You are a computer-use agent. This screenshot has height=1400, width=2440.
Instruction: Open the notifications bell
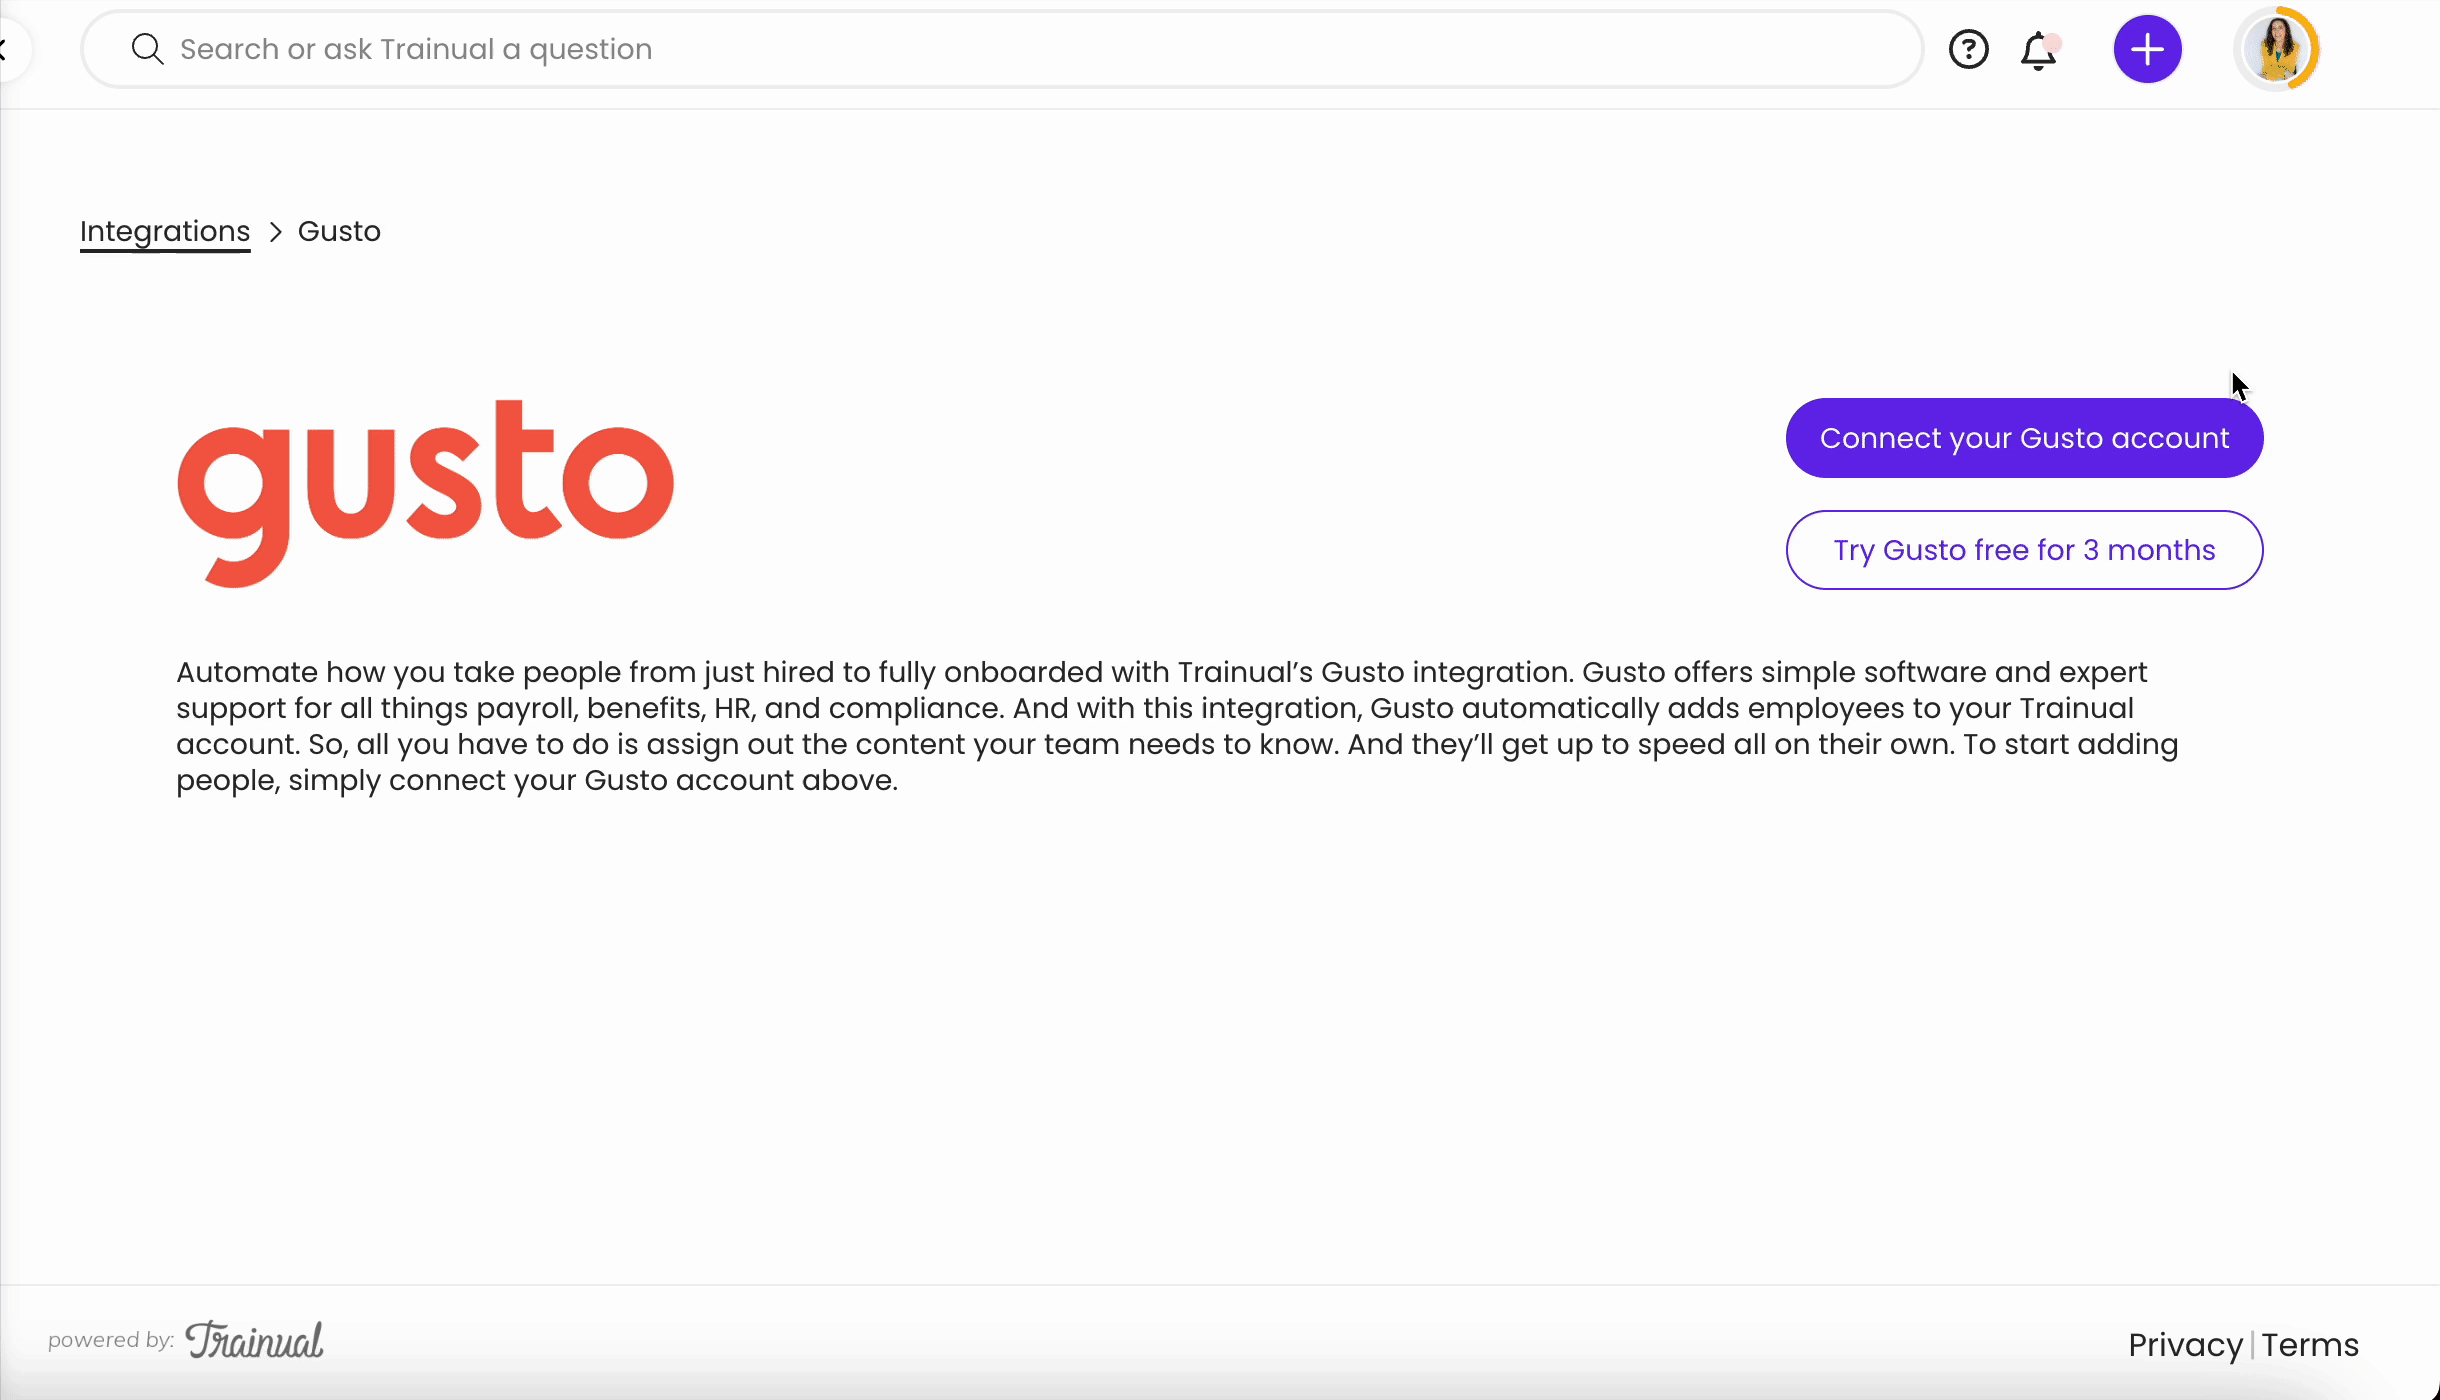point(2039,50)
